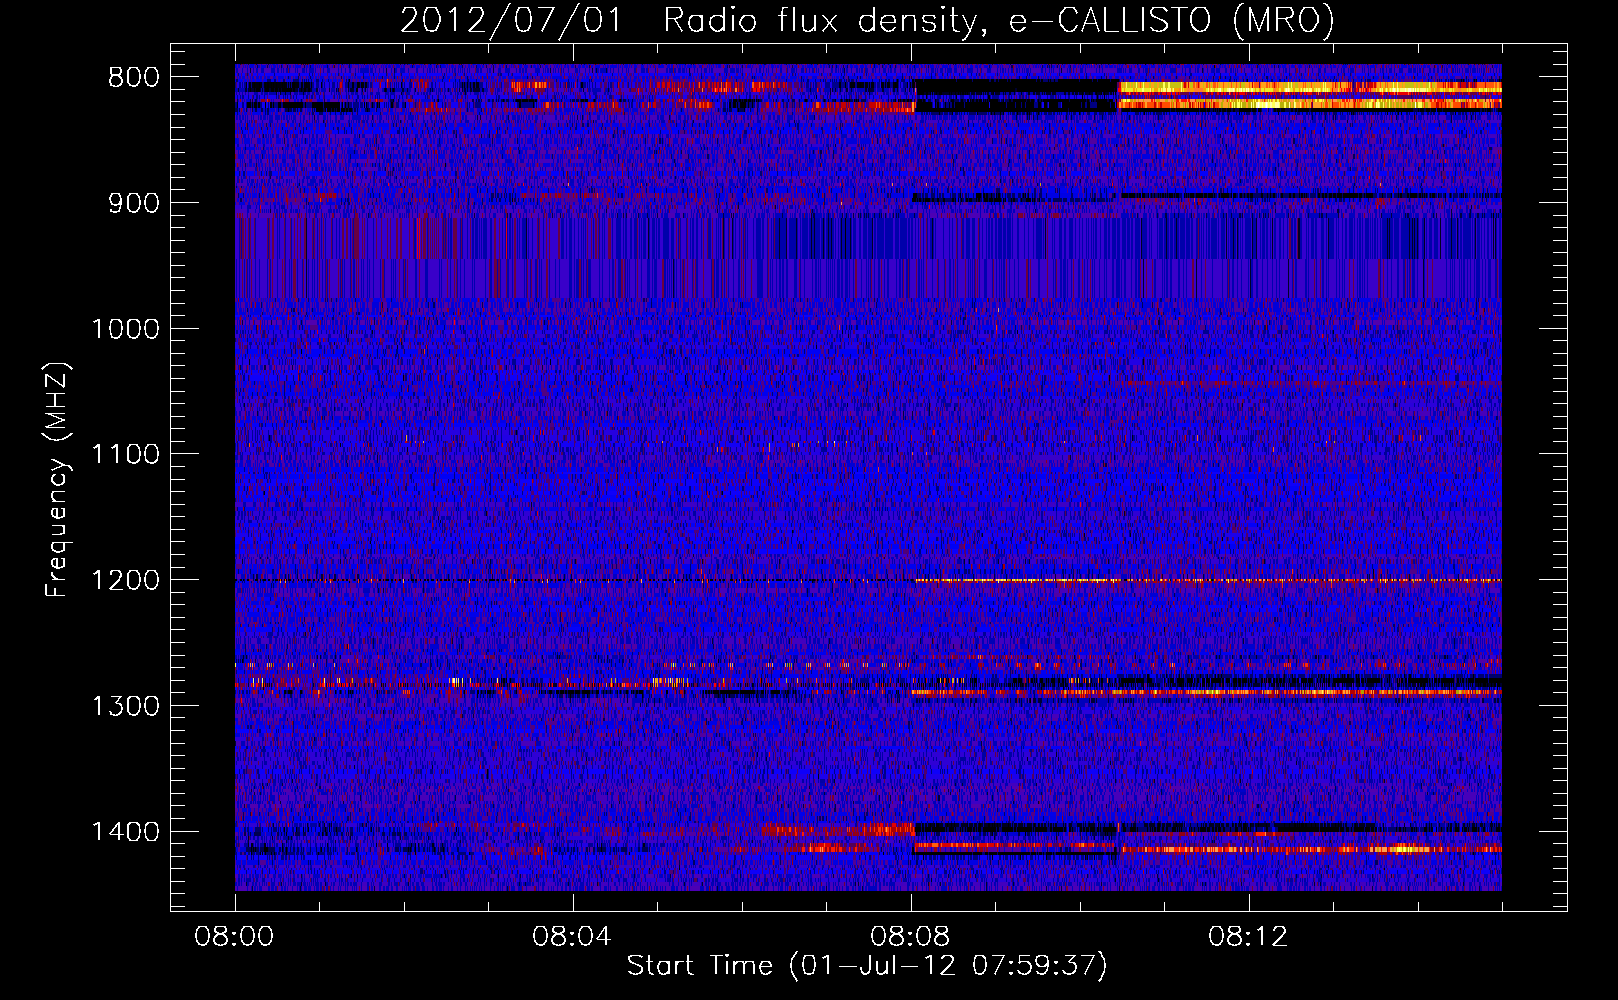Click the dark-striped band between 900 and 1000 MHz
Image resolution: width=1618 pixels, height=1000 pixels.
click(868, 256)
